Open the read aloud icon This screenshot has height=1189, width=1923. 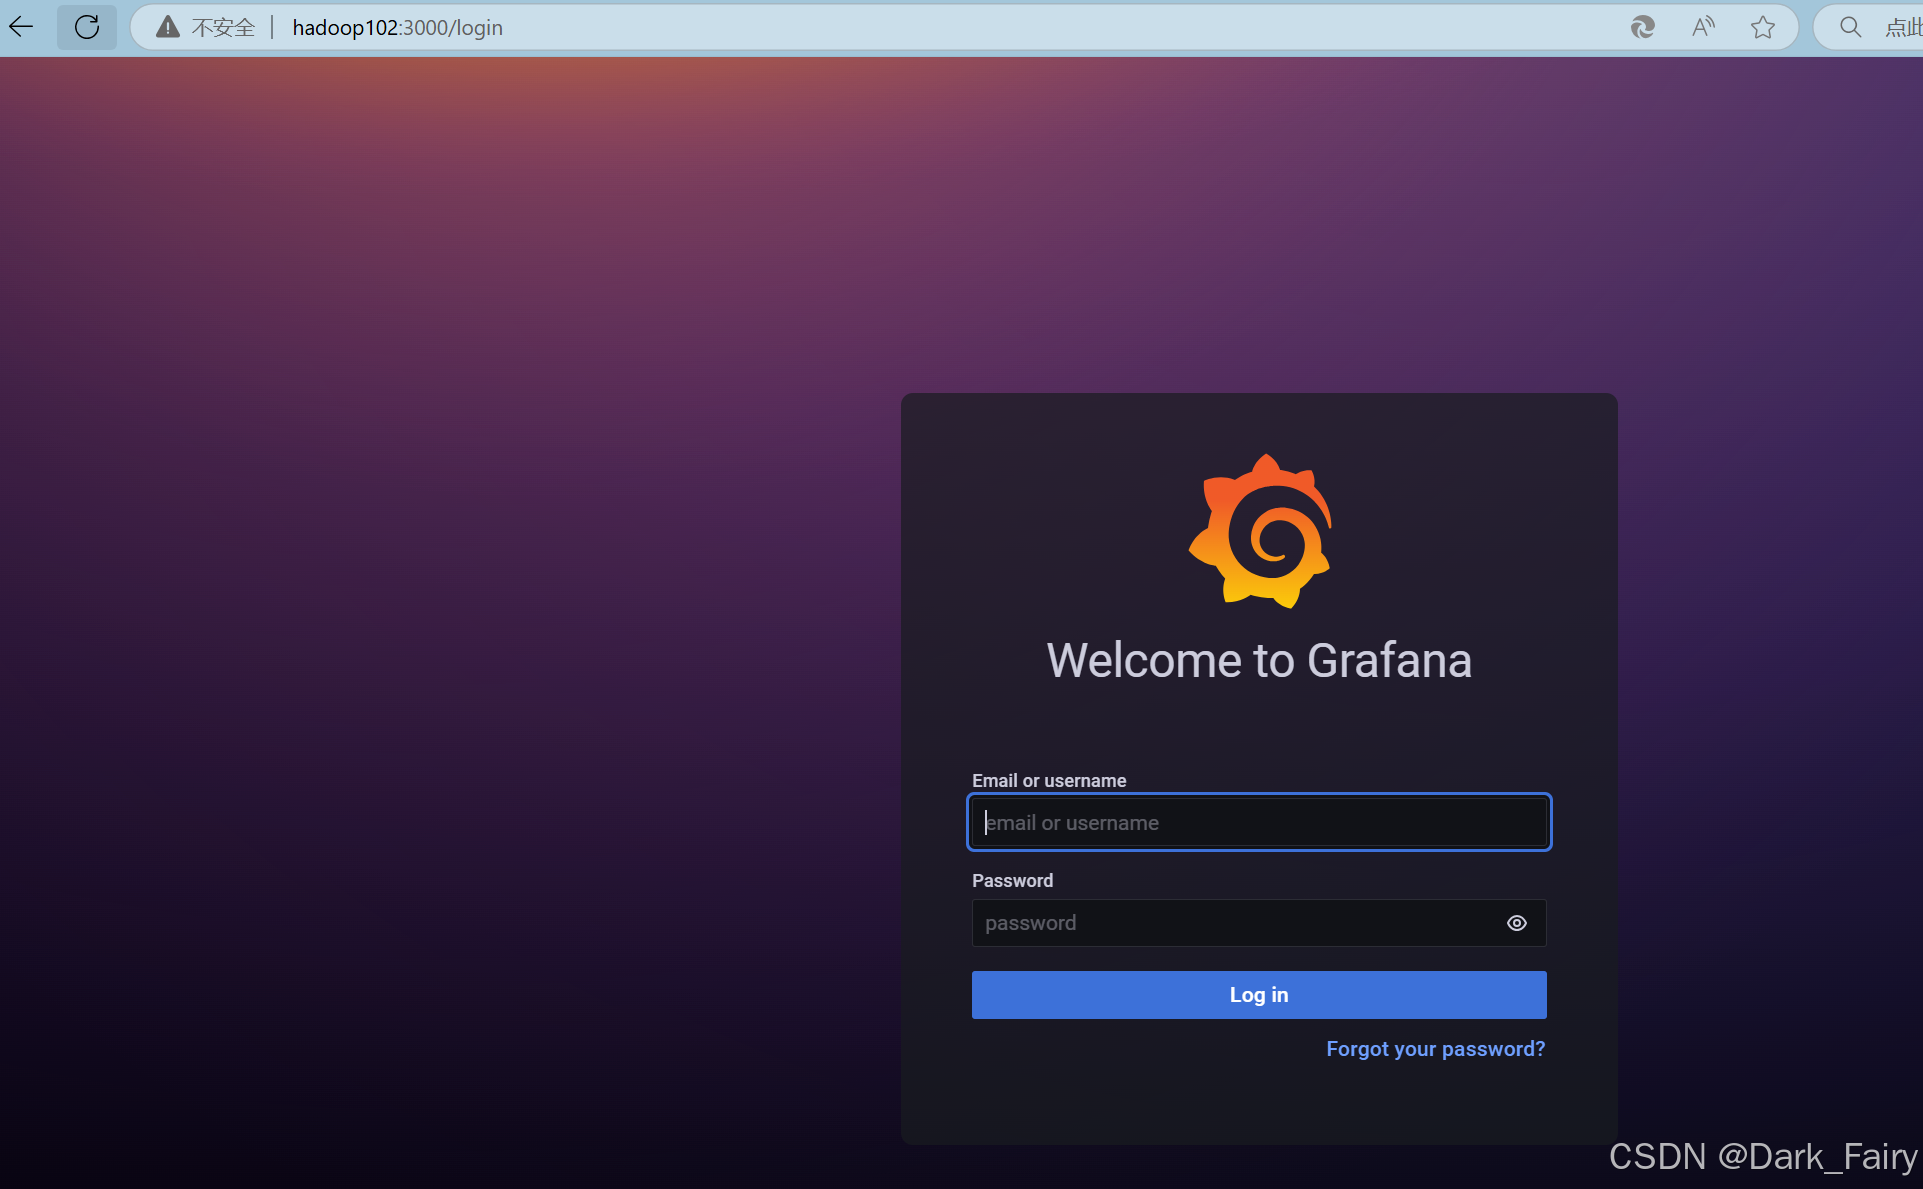pos(1703,27)
